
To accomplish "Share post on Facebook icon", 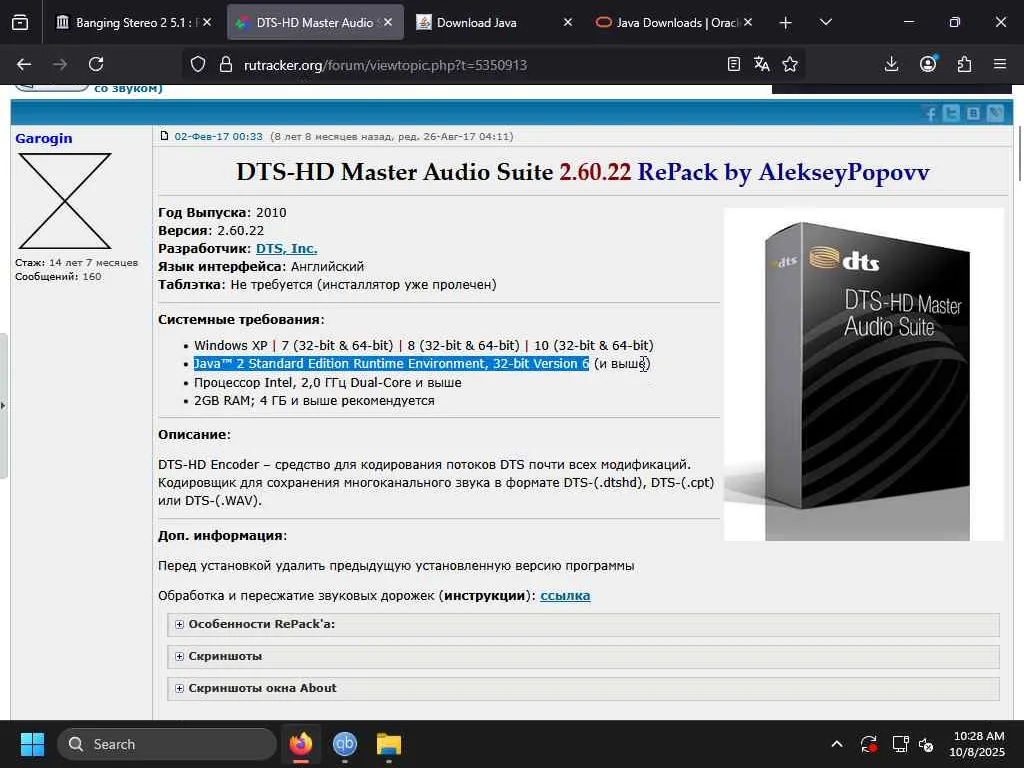I will [931, 114].
